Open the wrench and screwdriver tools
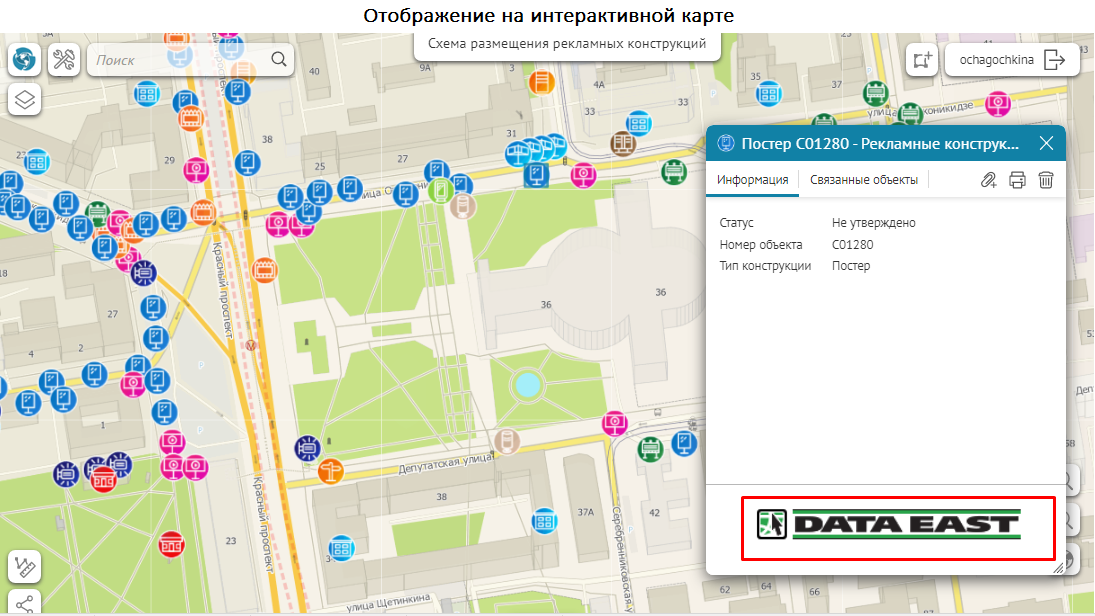The image size is (1095, 616). (x=64, y=60)
